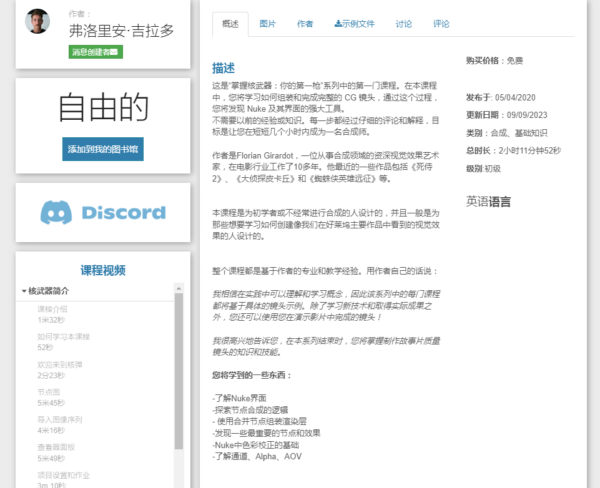Open the 示例文件 download tab
Screen dimensions: 600x488
click(x=354, y=24)
